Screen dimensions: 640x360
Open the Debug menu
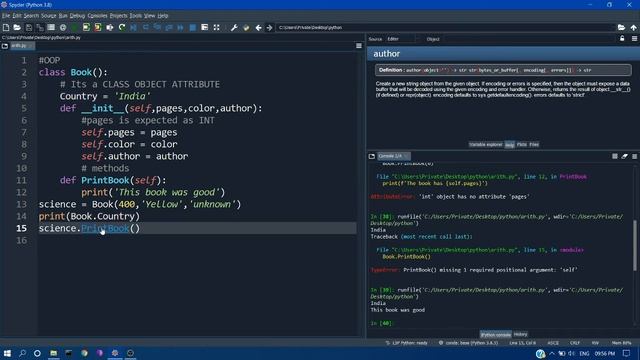coord(77,16)
